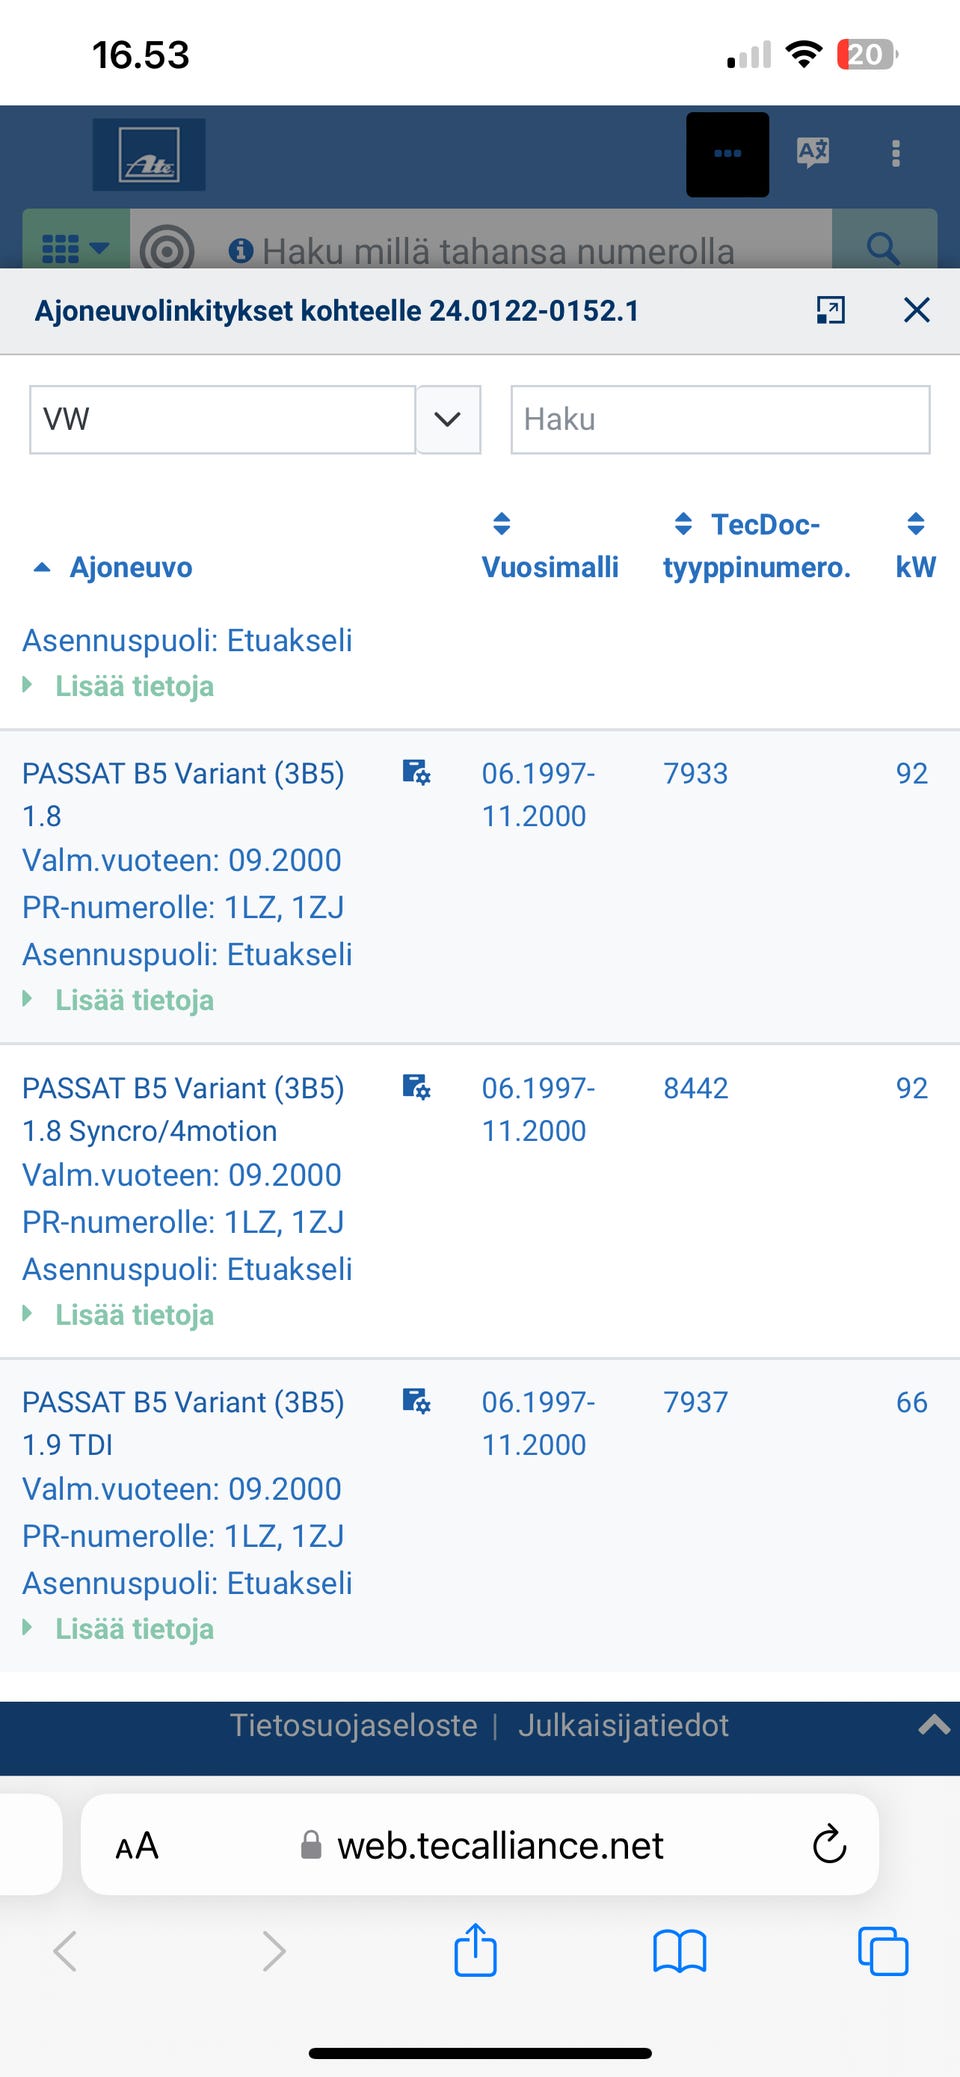Open the Tietosuojaseloste link
The width and height of the screenshot is (960, 2077).
(354, 1725)
